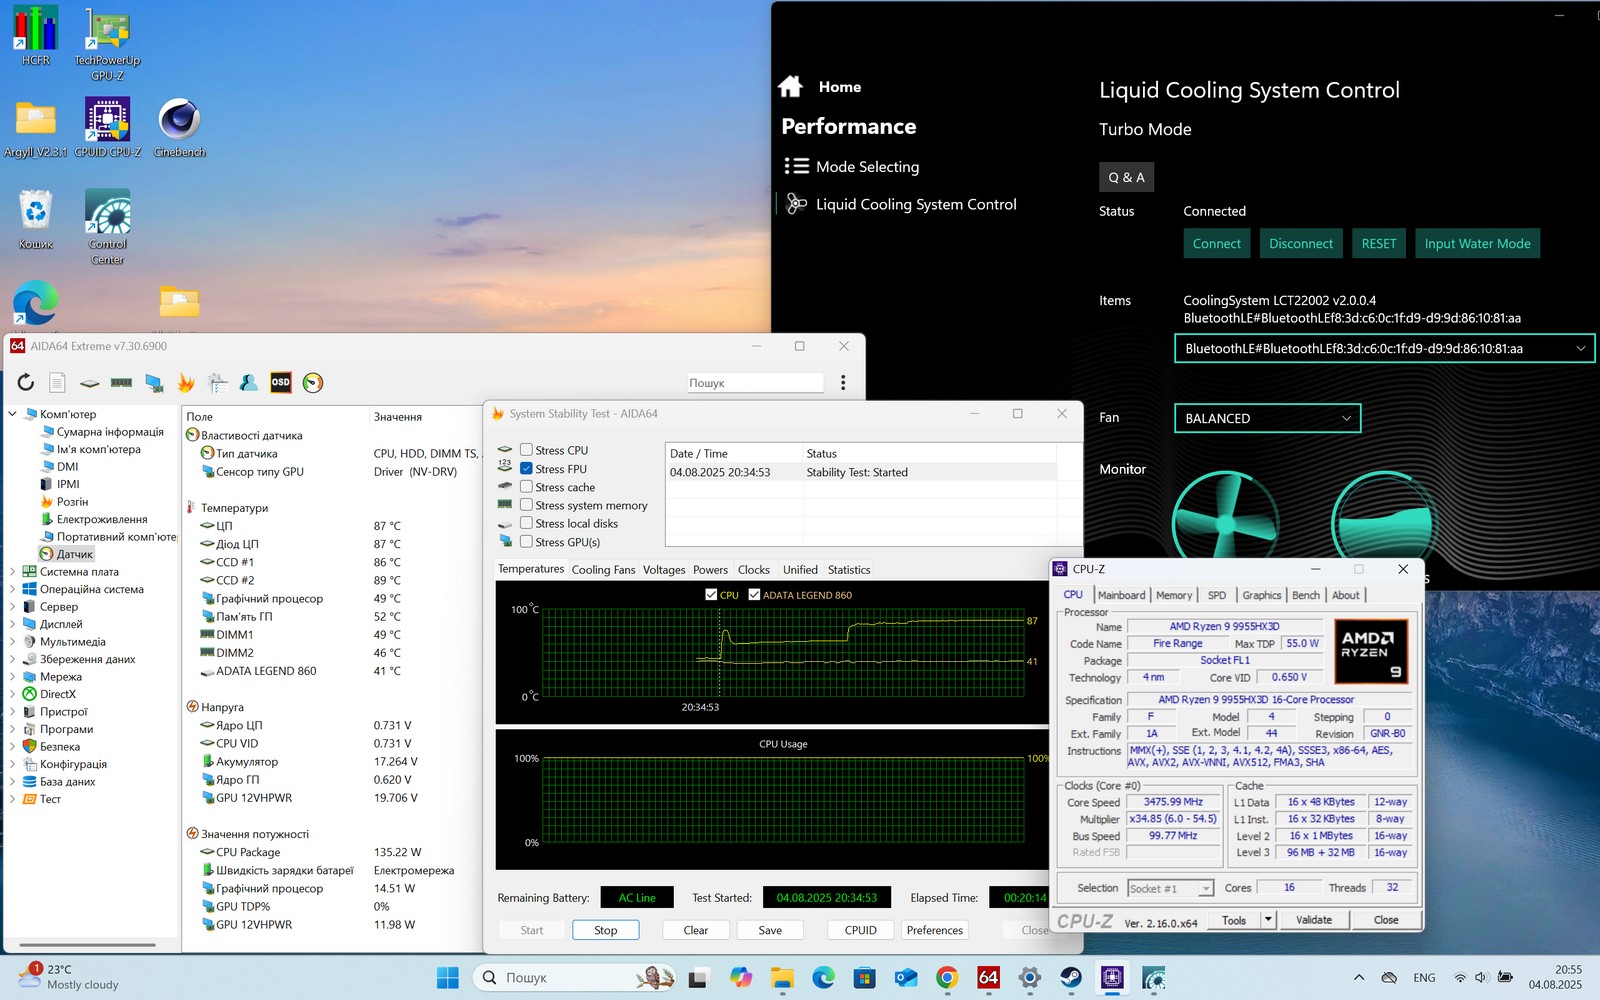Image resolution: width=1600 pixels, height=1000 pixels.
Task: Open the Memory tab in CPU-Z
Action: (1174, 595)
